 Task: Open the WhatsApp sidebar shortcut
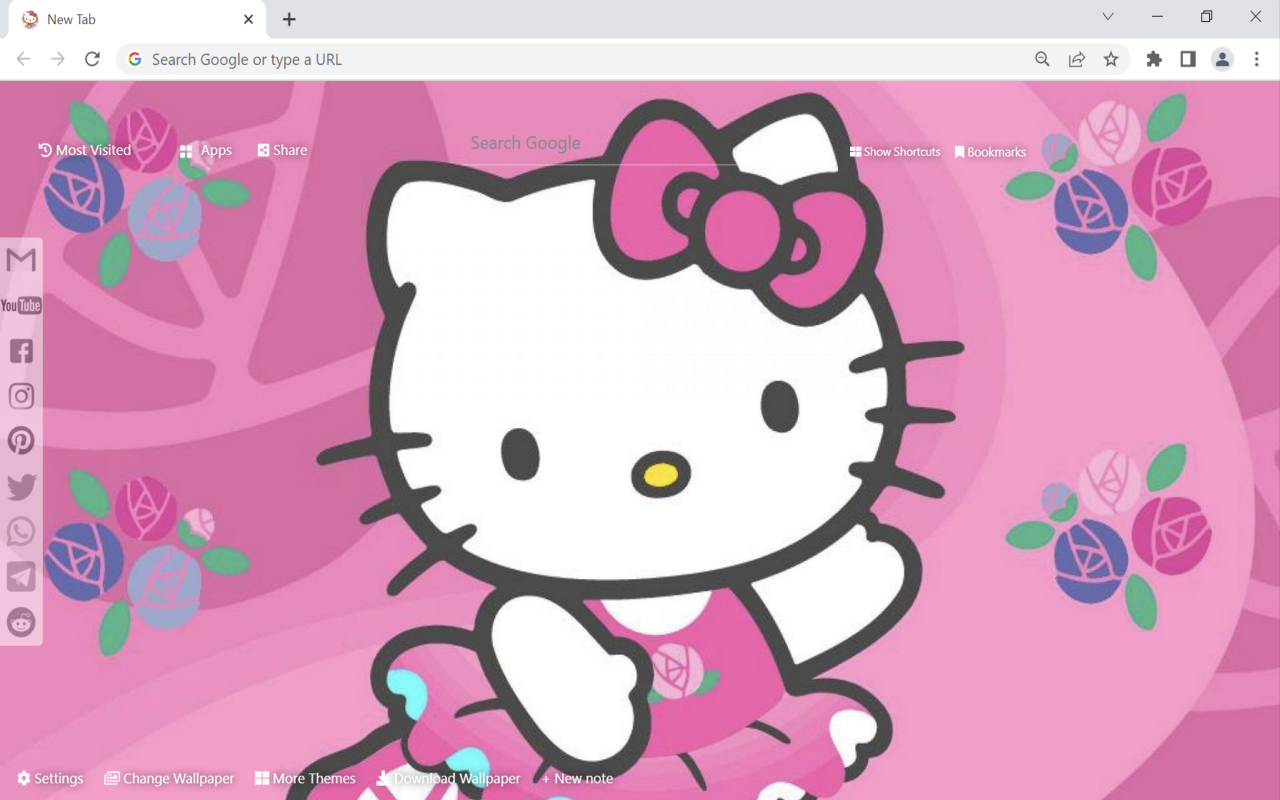pyautogui.click(x=21, y=531)
